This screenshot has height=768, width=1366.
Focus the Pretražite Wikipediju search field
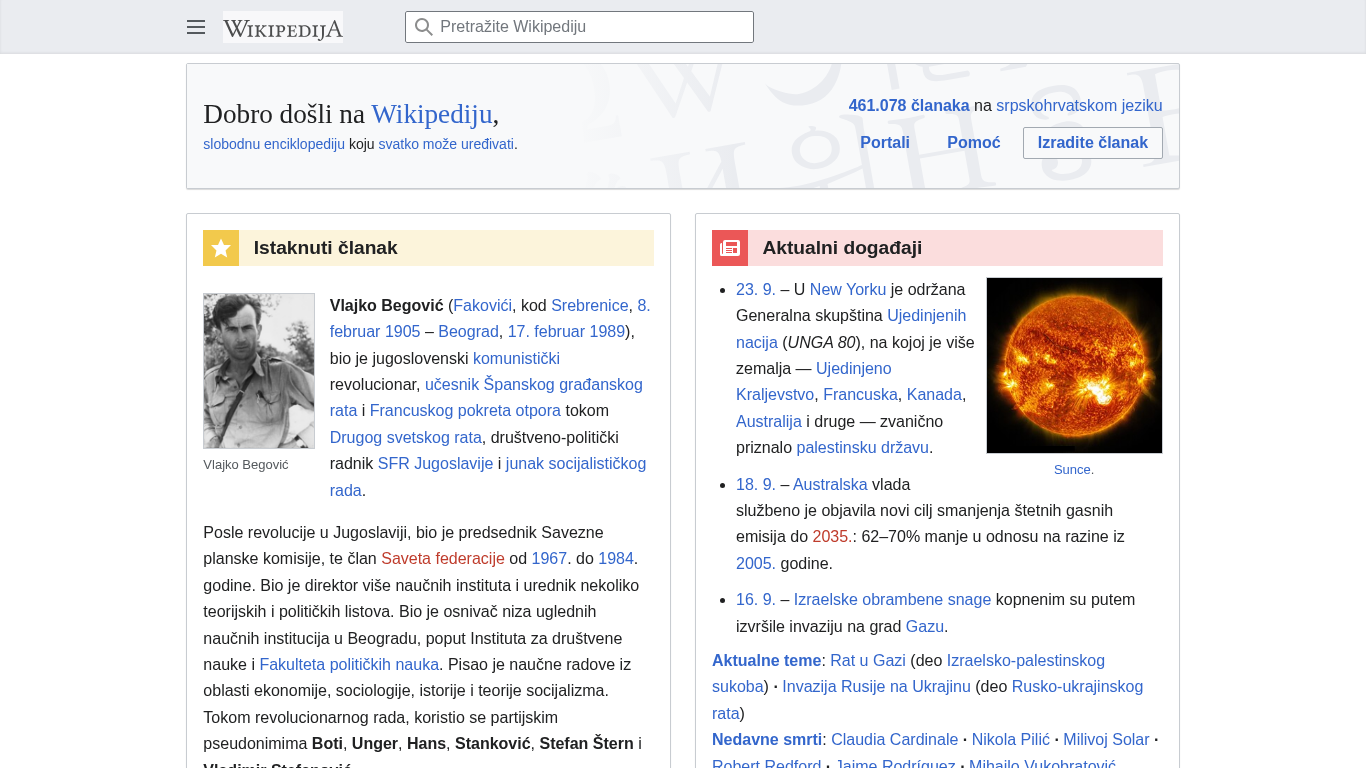(x=590, y=27)
